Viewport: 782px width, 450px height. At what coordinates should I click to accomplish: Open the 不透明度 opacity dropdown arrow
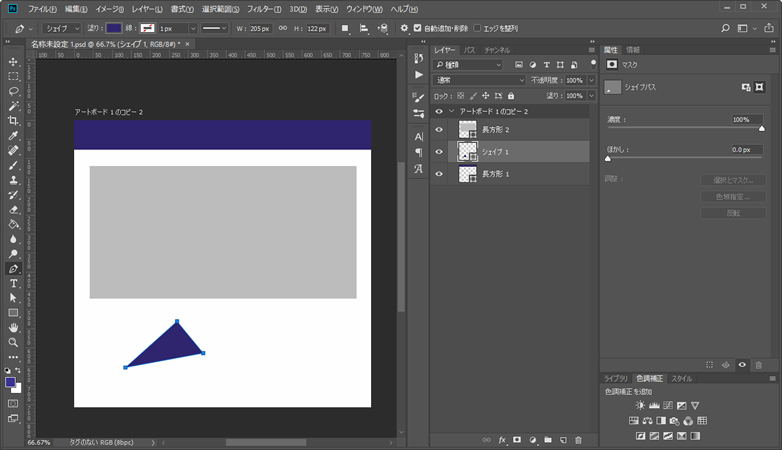point(591,80)
